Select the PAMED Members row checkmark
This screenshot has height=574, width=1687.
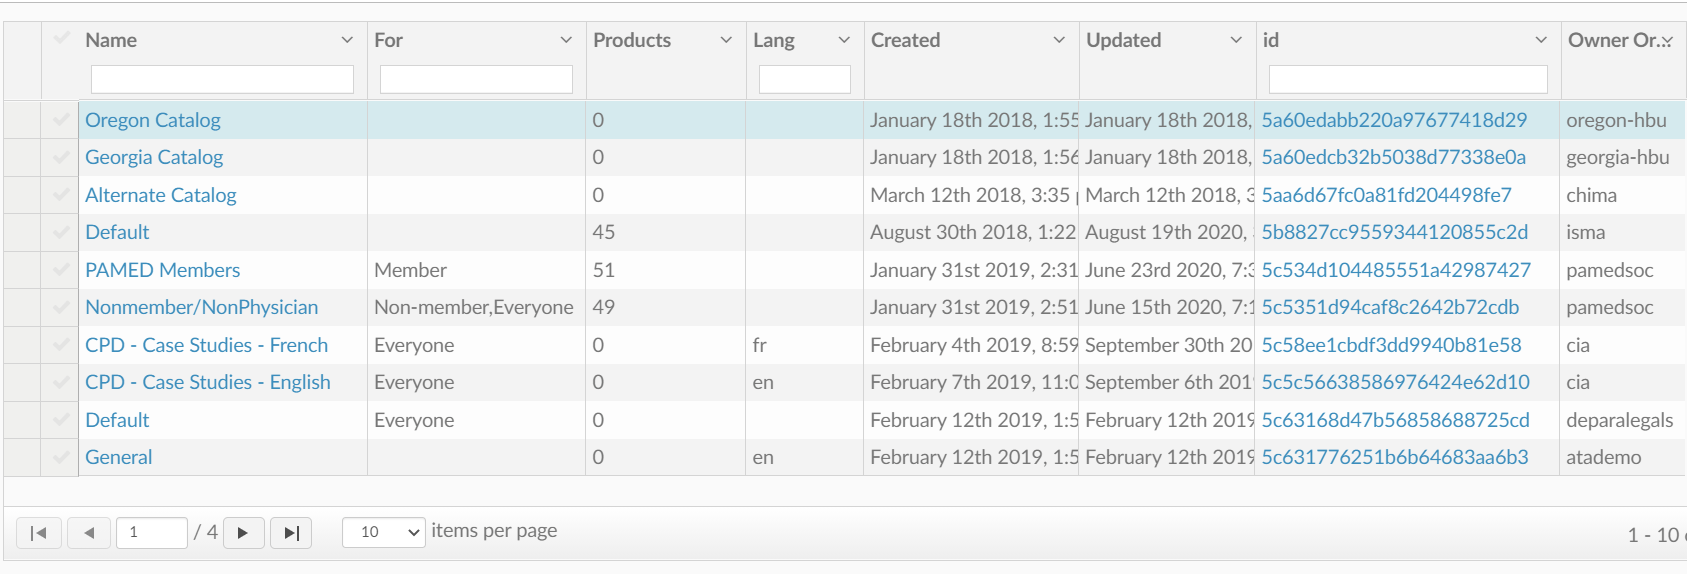coord(61,270)
